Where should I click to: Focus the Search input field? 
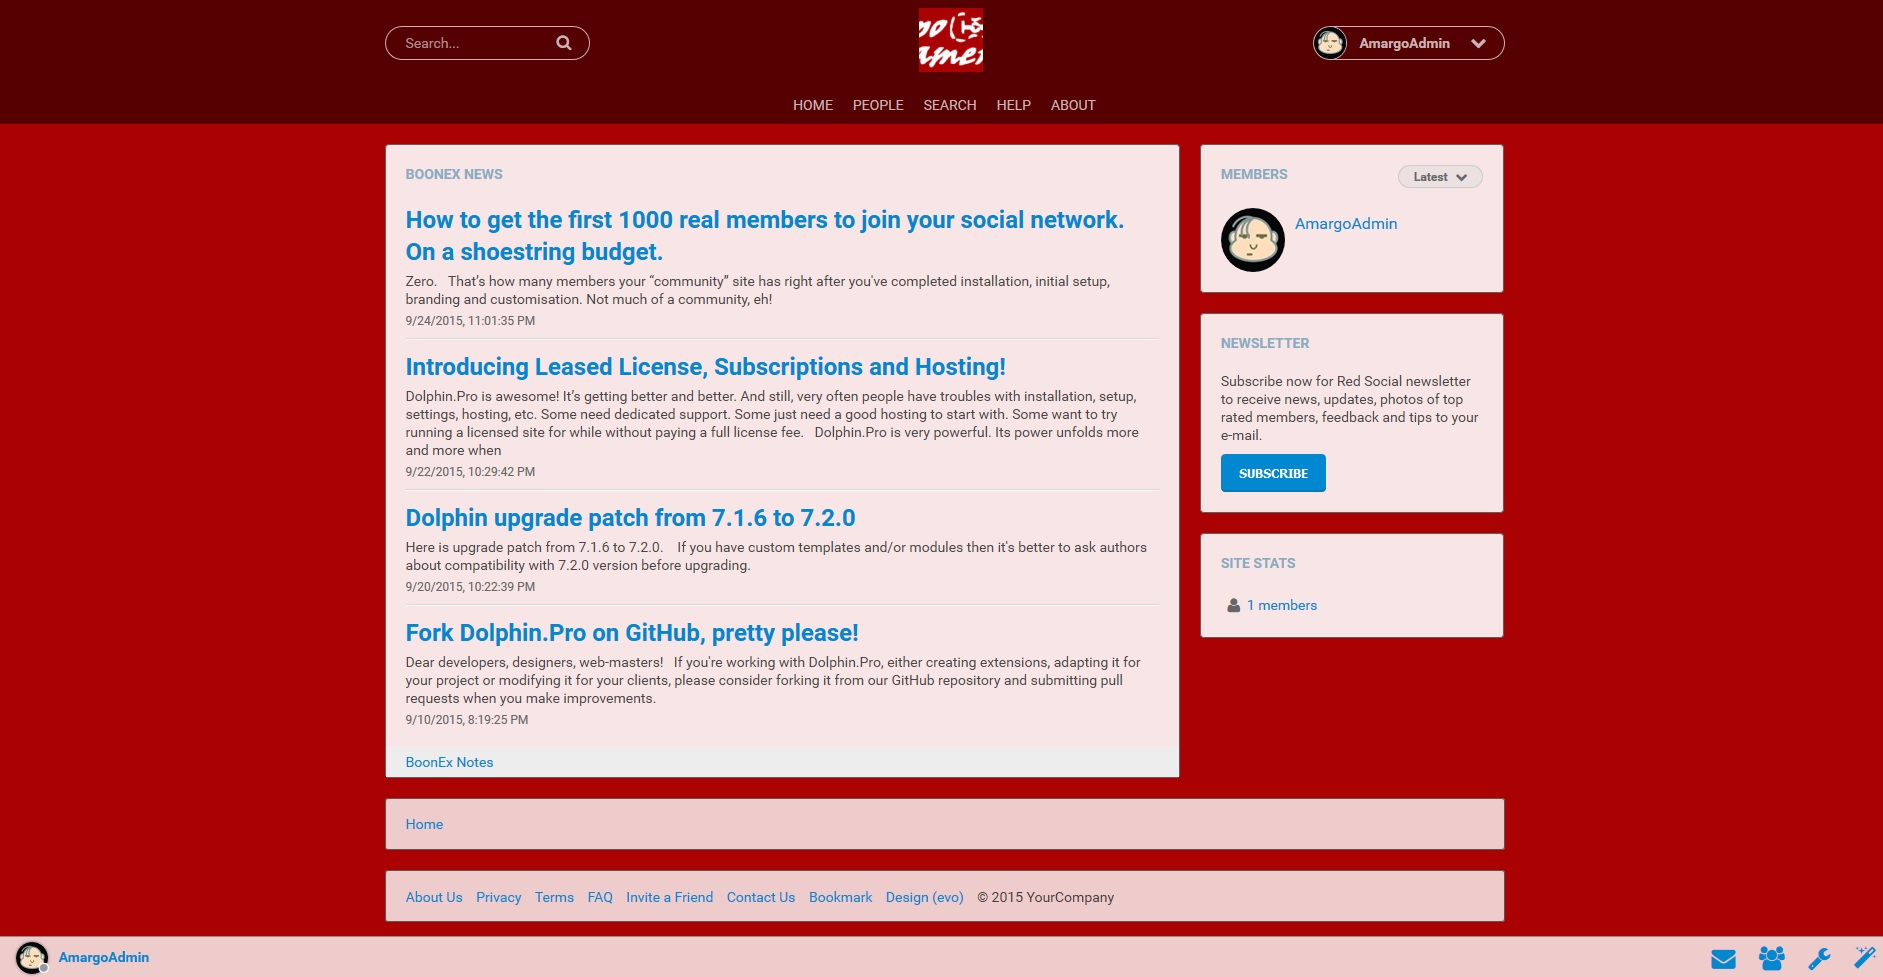[x=475, y=43]
